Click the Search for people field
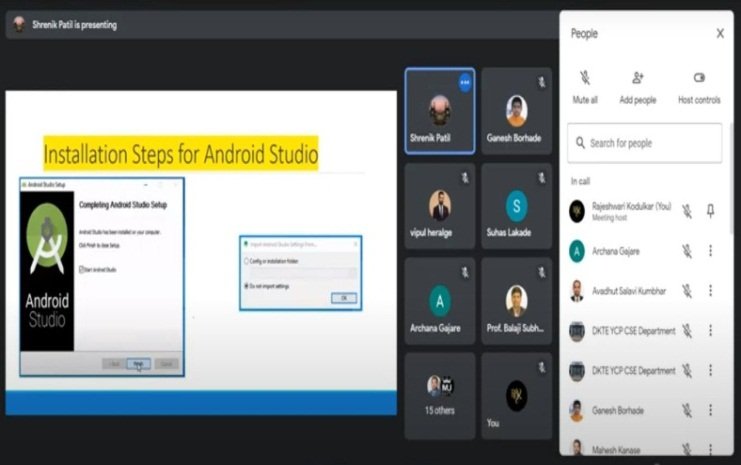 click(x=645, y=143)
